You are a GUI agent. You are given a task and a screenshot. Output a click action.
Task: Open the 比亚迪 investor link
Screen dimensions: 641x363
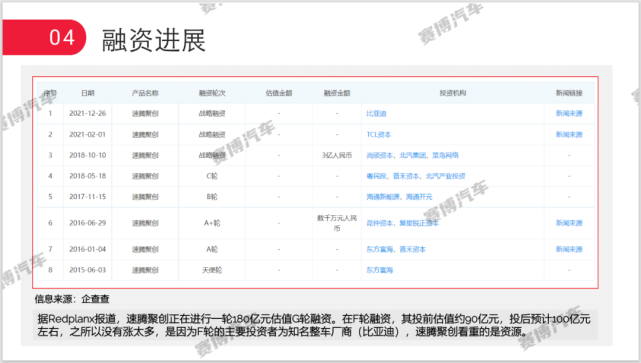(x=376, y=113)
